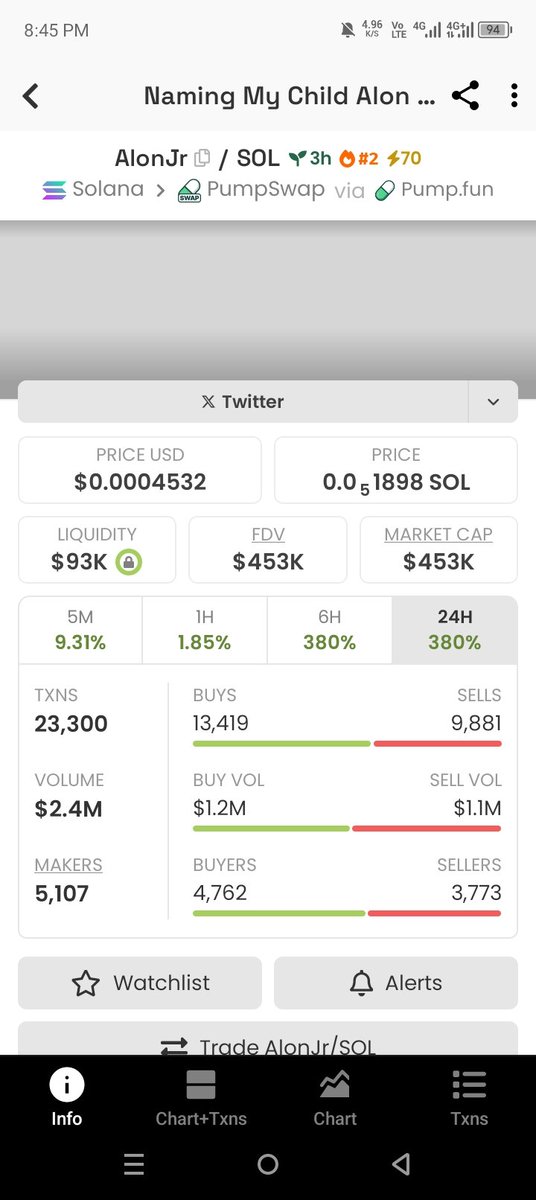536x1200 pixels.
Task: Enable Alerts with the bell button
Action: (x=396, y=983)
